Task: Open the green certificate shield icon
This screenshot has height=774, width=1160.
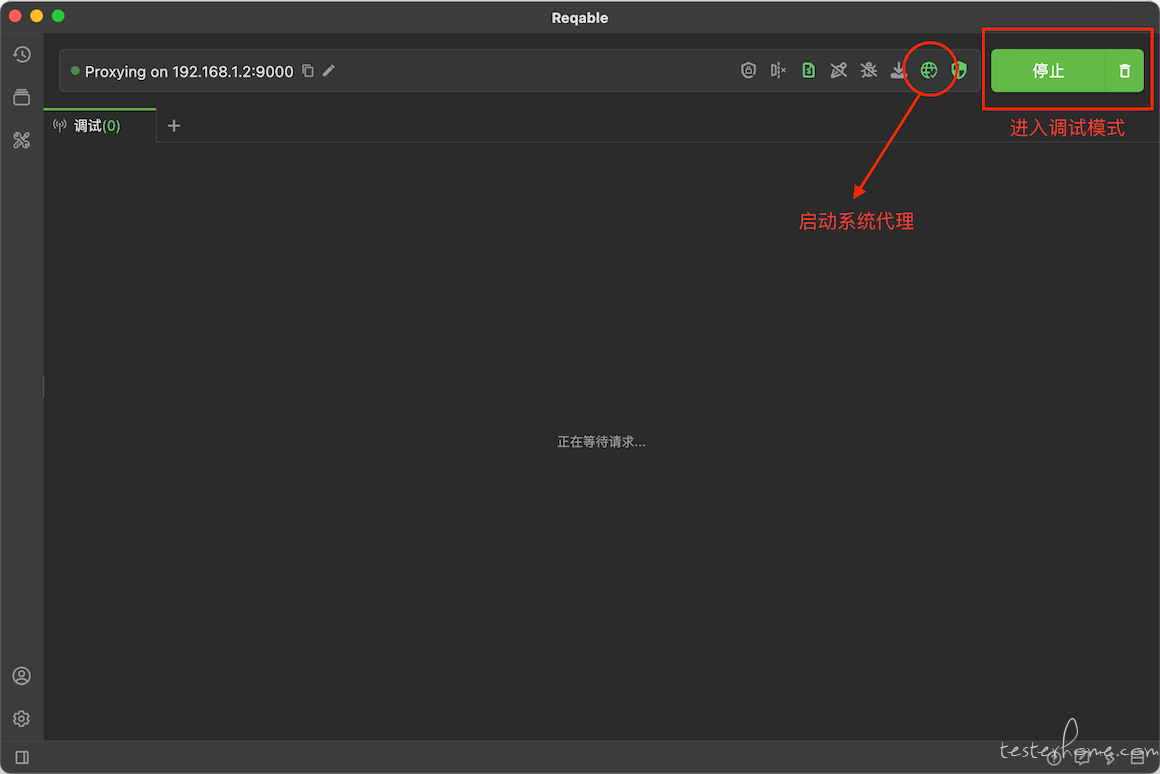Action: (959, 70)
